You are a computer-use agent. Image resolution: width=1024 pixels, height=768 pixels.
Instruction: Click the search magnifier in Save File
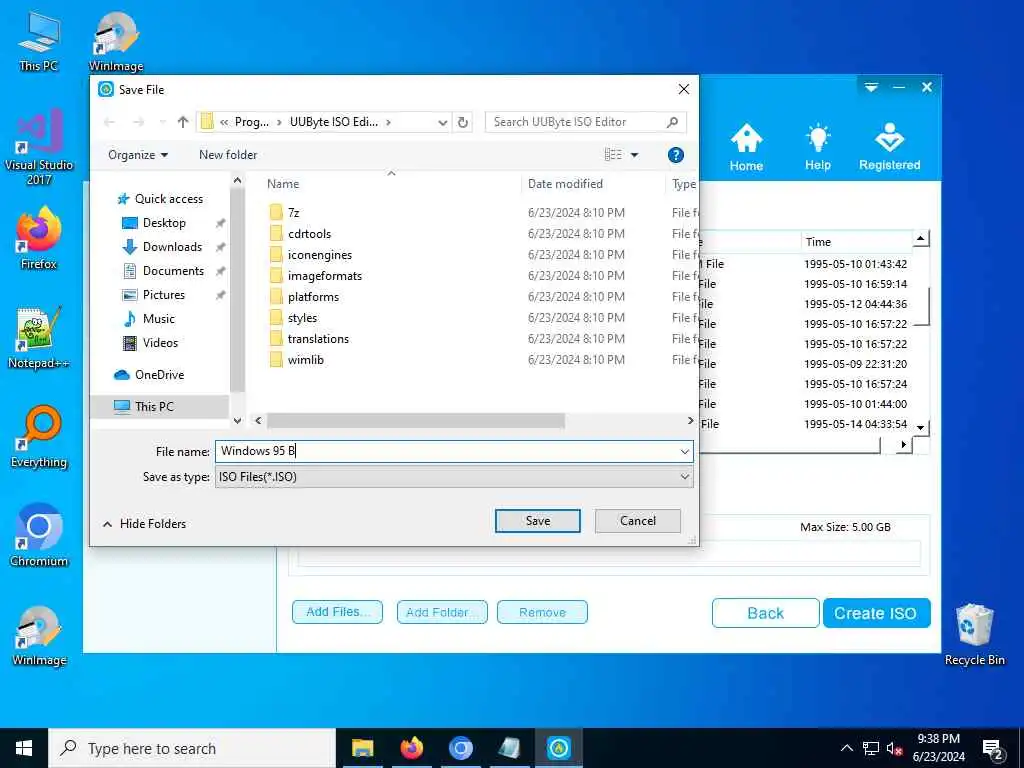(x=672, y=121)
